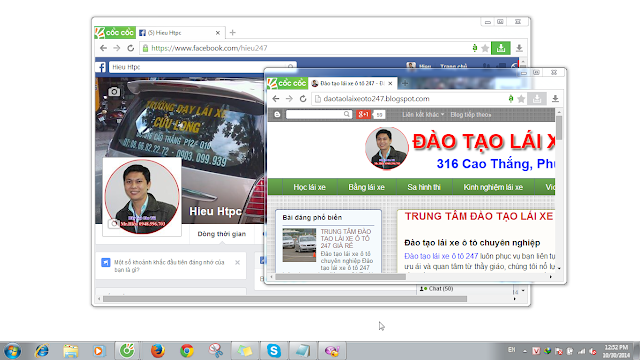This screenshot has width=640, height=360.
Task: Open Google Chrome from the taskbar
Action: point(187,351)
